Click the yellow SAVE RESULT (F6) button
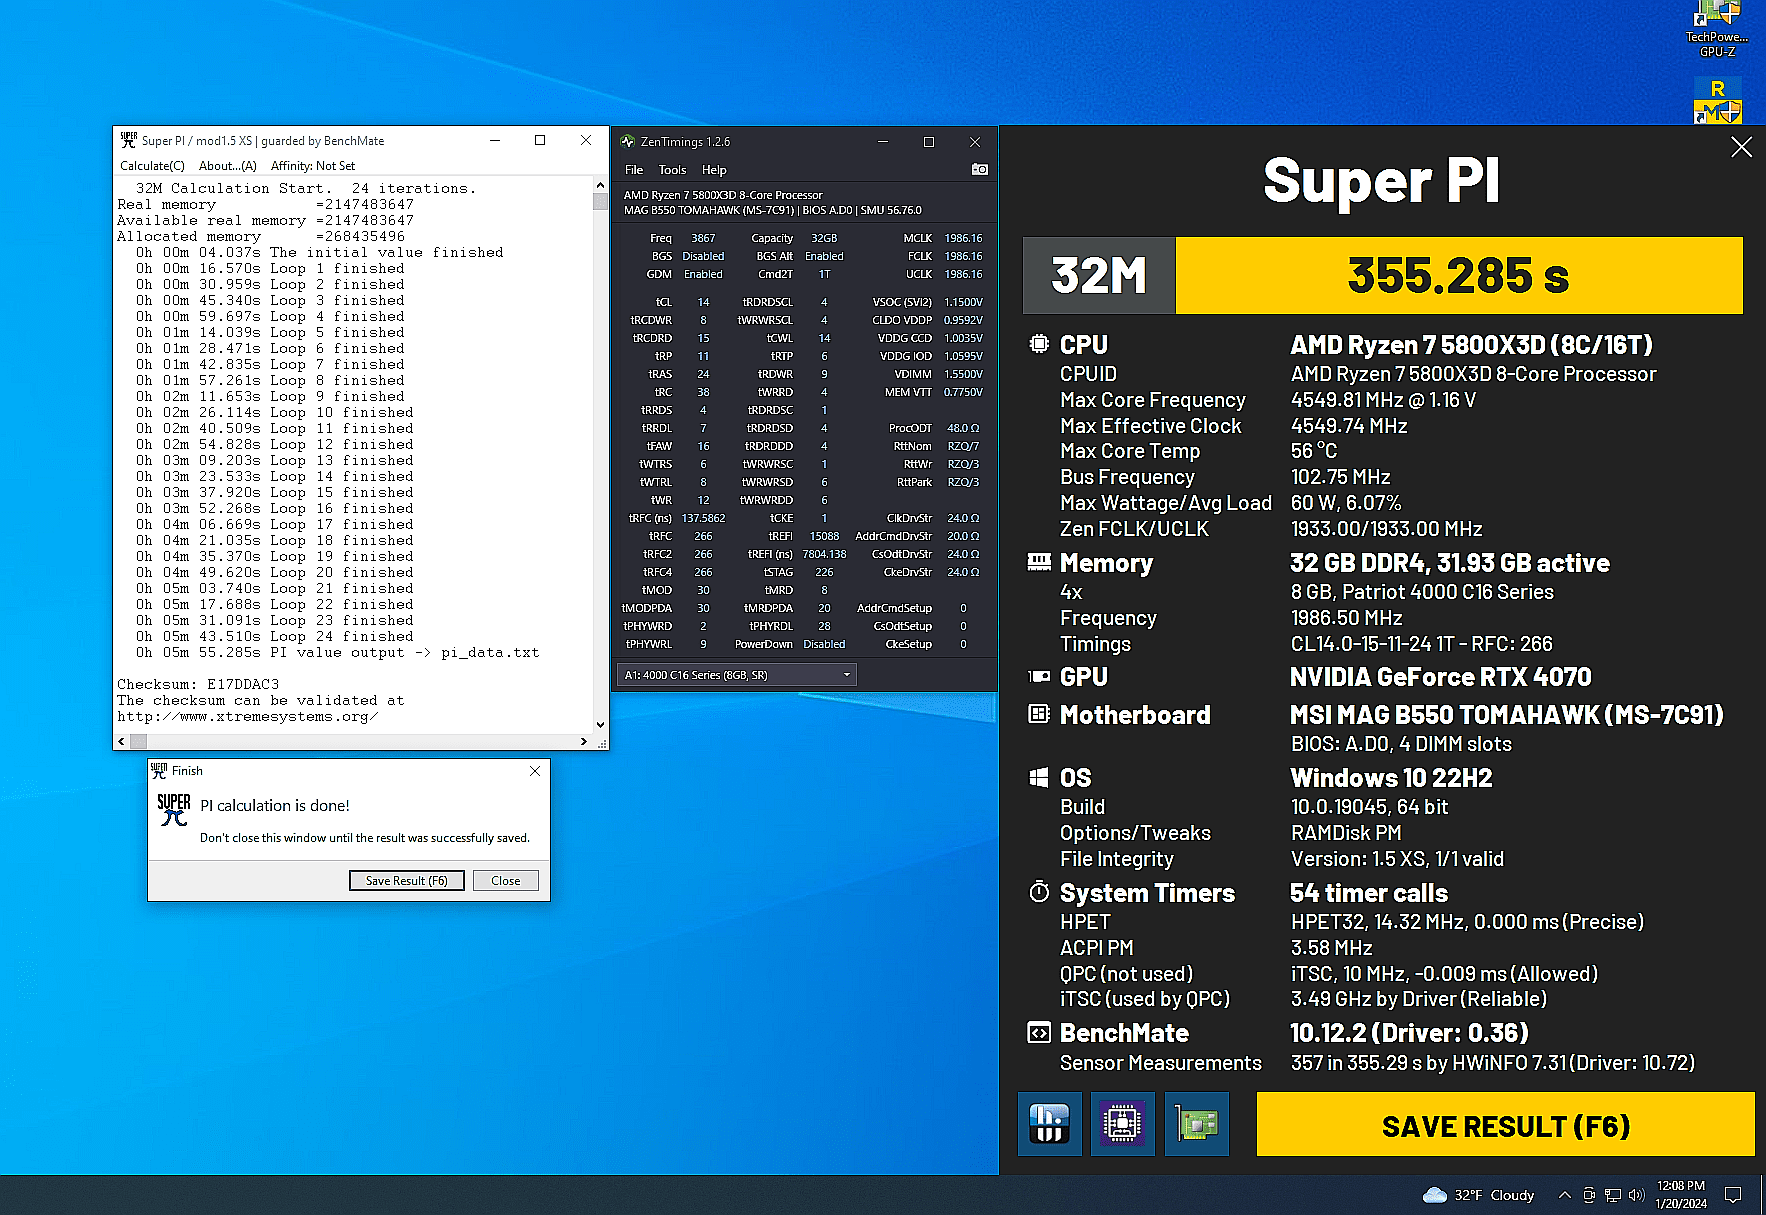 (1505, 1125)
